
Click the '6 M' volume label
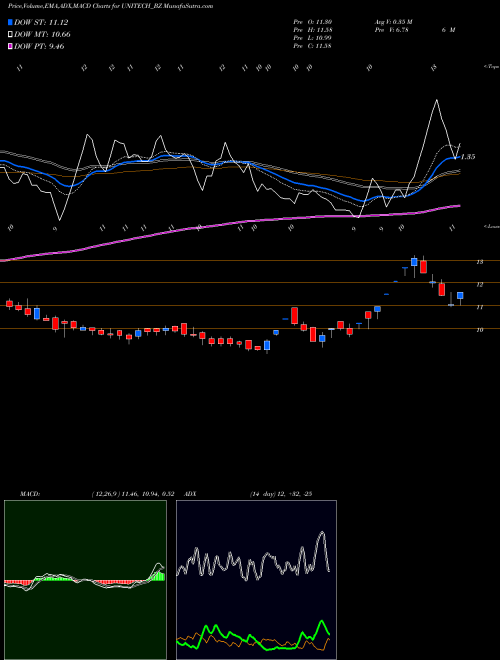[x=448, y=30]
